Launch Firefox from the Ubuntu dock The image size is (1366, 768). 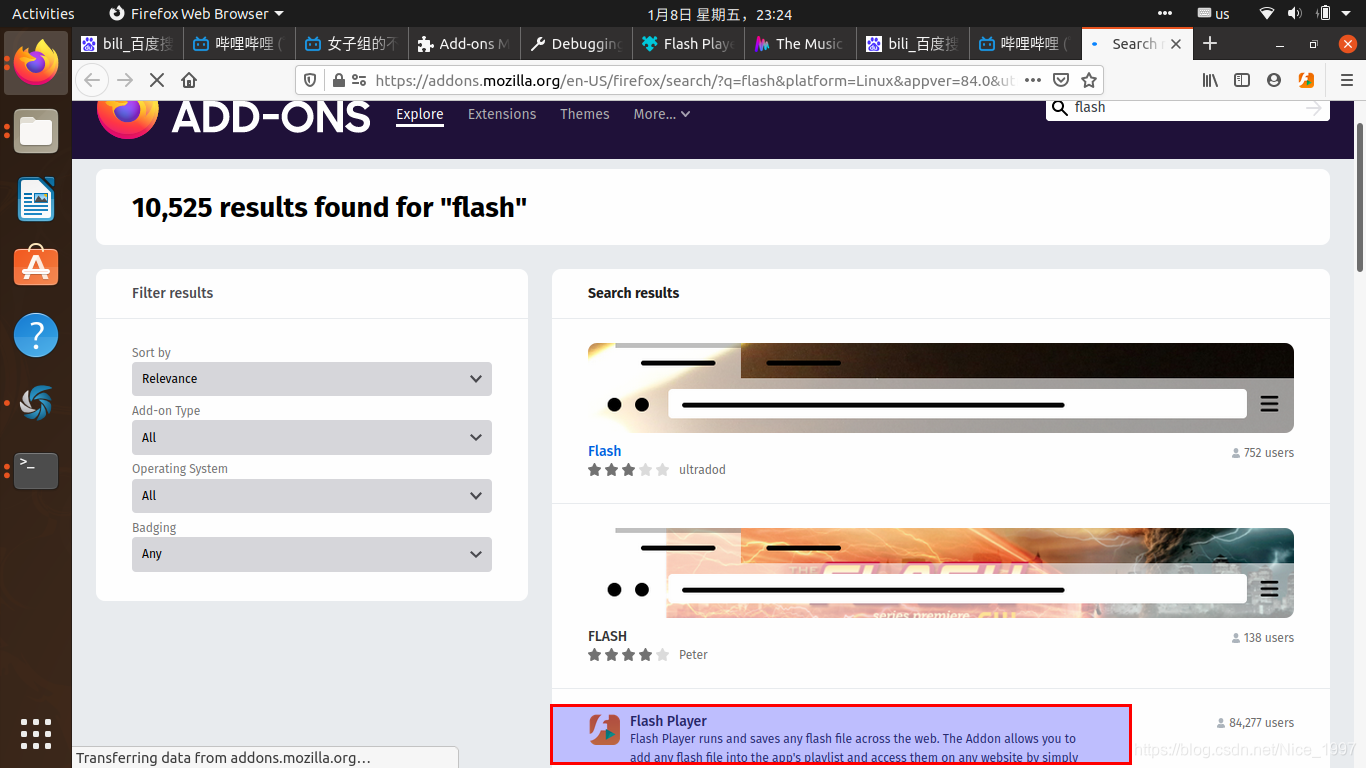(x=36, y=63)
